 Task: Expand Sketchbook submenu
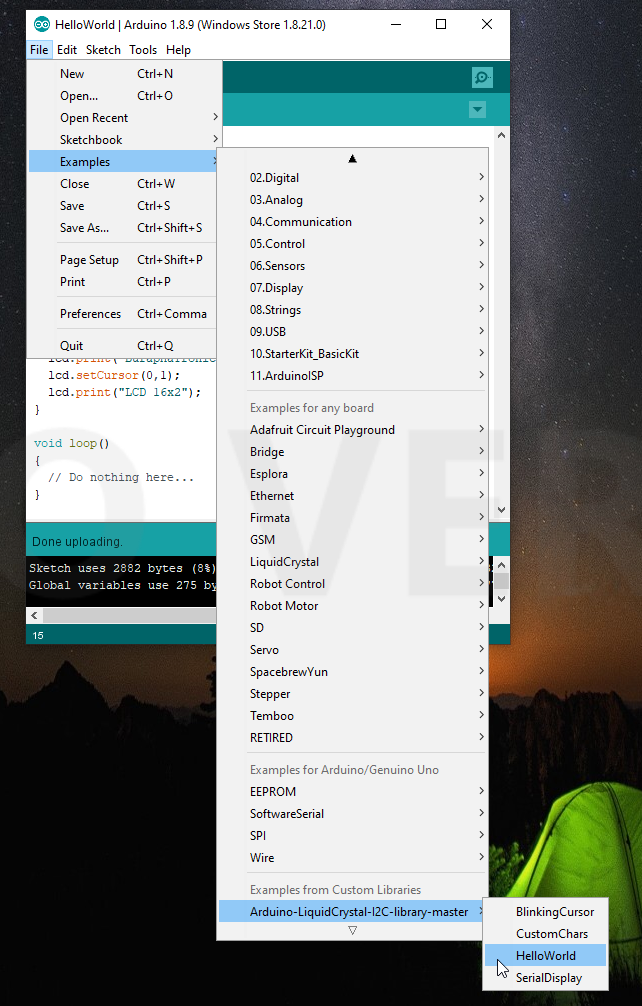[124, 139]
